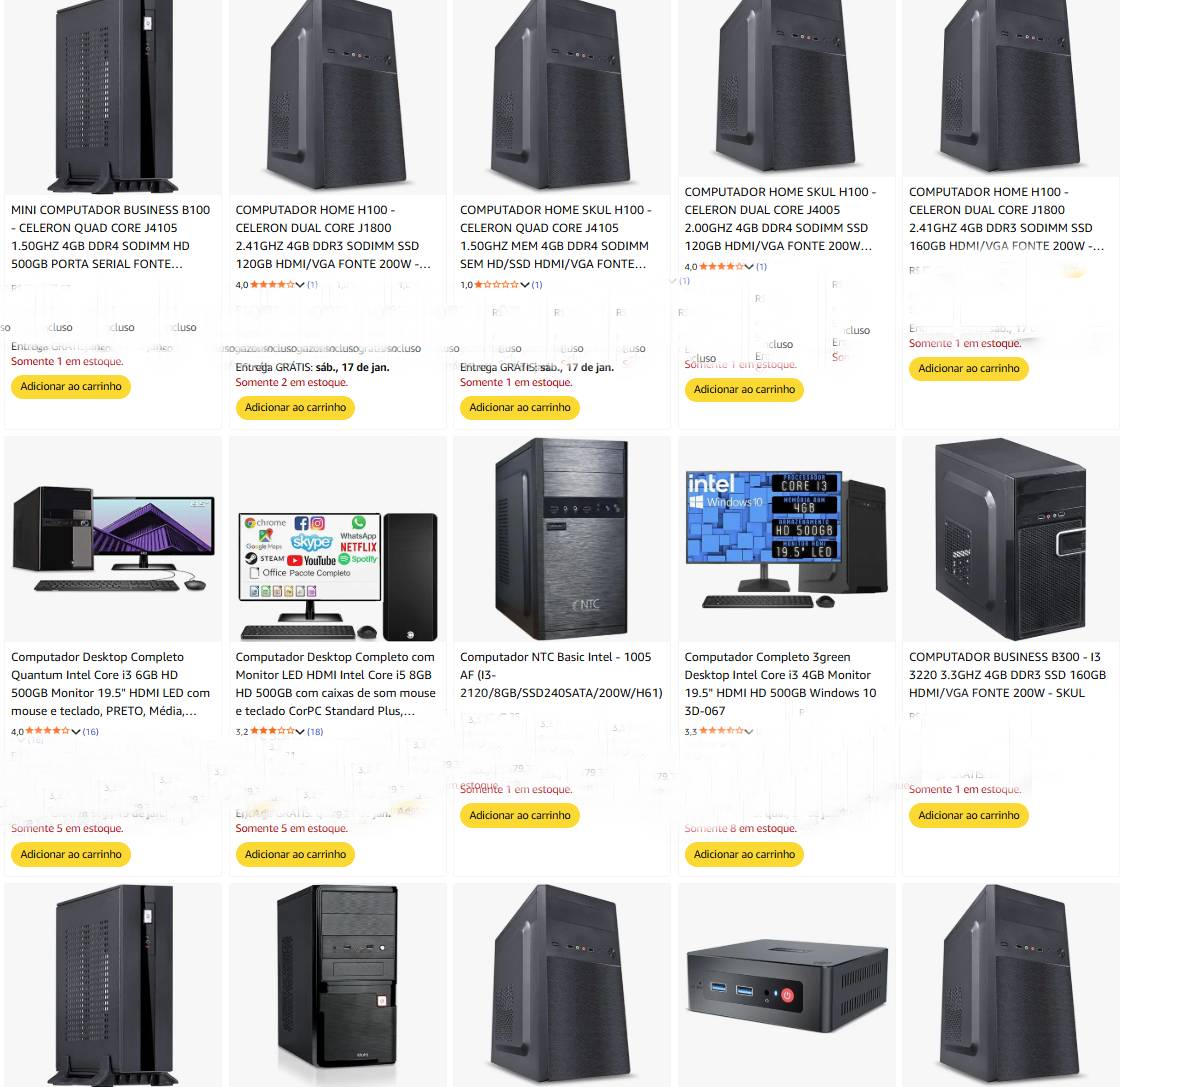Open NTC tower case product image
The width and height of the screenshot is (1187, 1087).
point(562,539)
